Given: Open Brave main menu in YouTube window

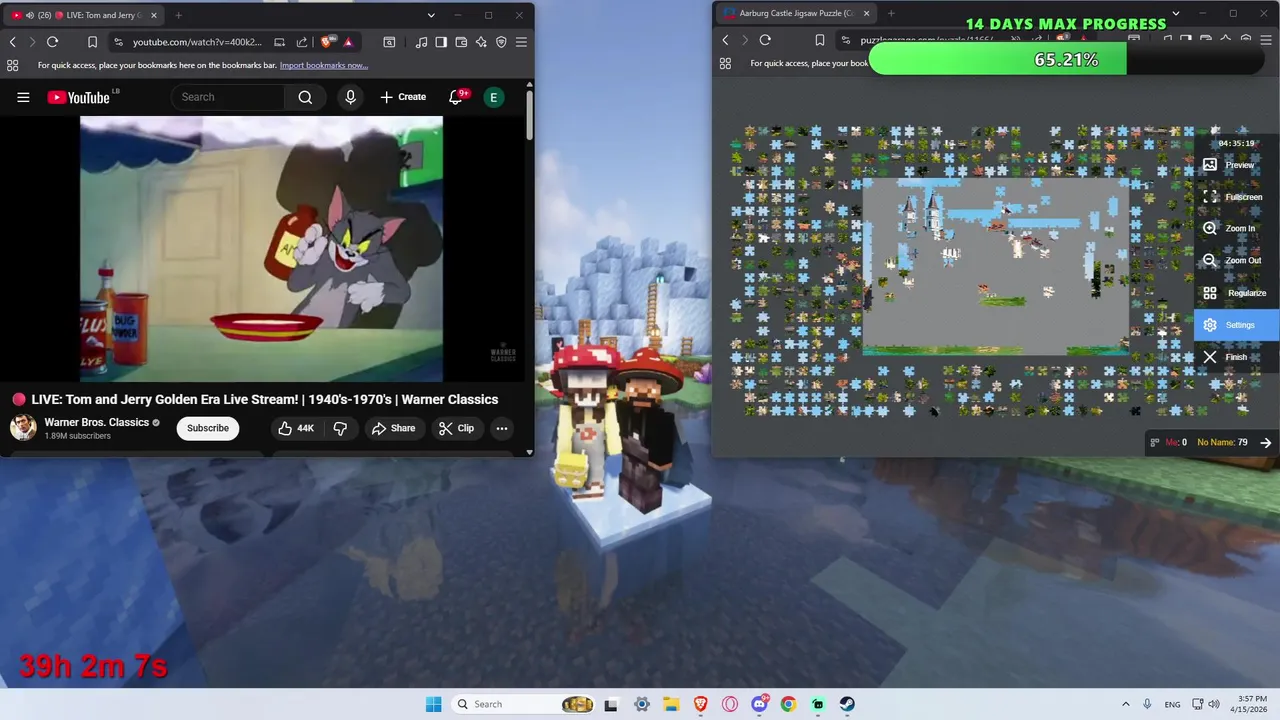Looking at the screenshot, I should click(521, 42).
